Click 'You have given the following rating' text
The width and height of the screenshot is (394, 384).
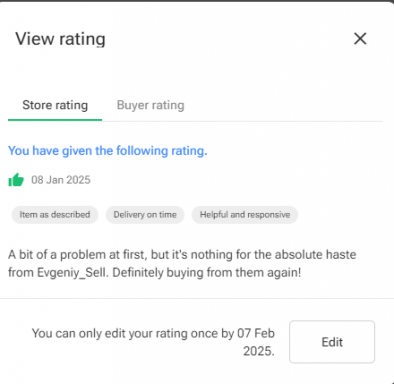(x=108, y=151)
